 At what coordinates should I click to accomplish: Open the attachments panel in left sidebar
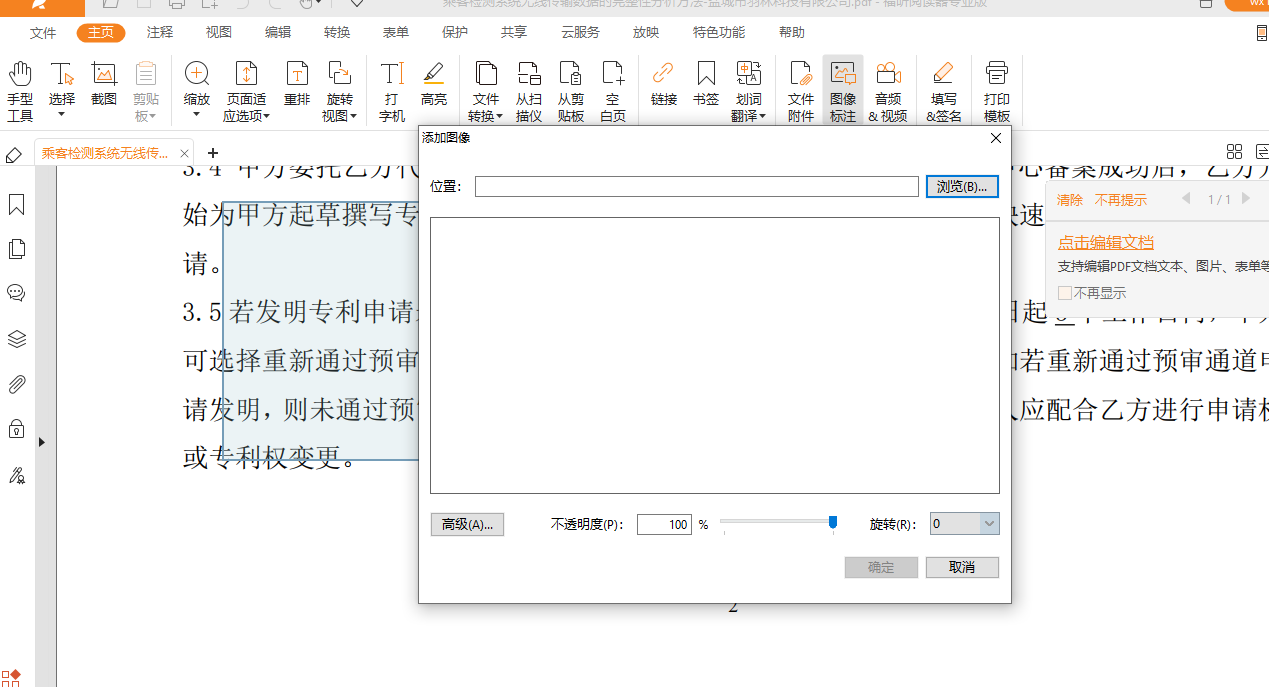point(16,385)
